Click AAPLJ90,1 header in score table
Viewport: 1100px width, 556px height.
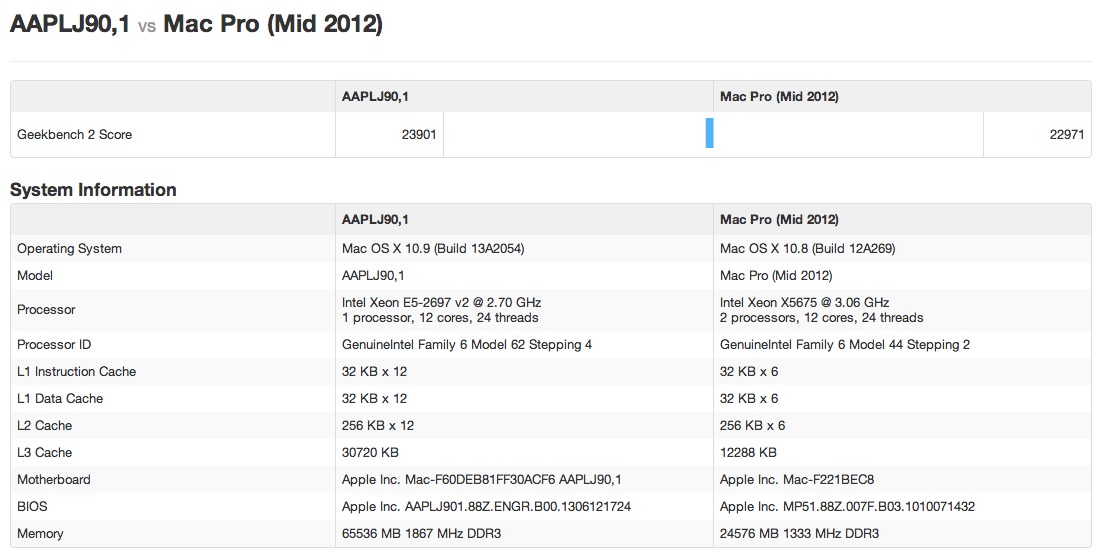(x=375, y=97)
